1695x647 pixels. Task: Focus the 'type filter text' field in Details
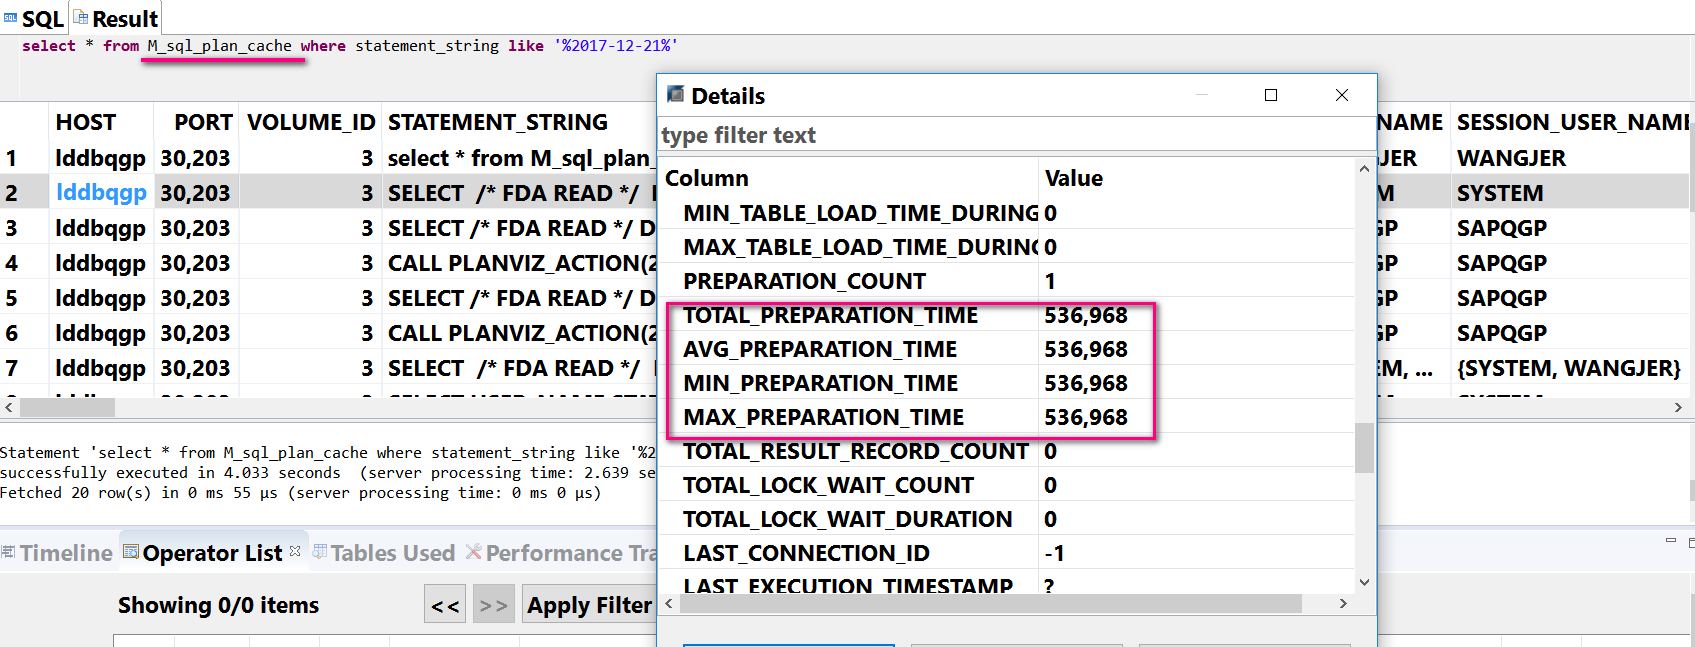1017,135
